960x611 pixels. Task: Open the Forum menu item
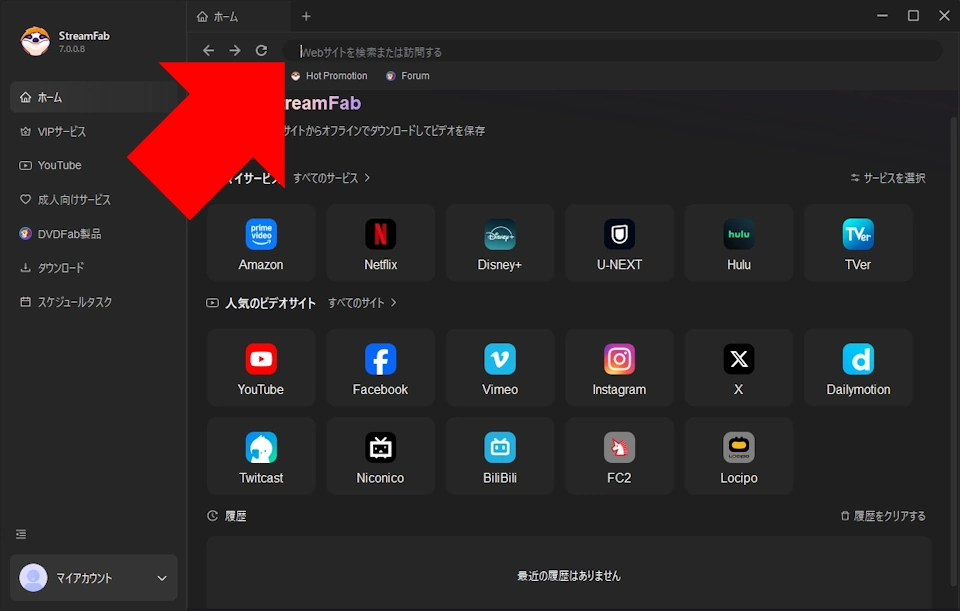click(408, 75)
